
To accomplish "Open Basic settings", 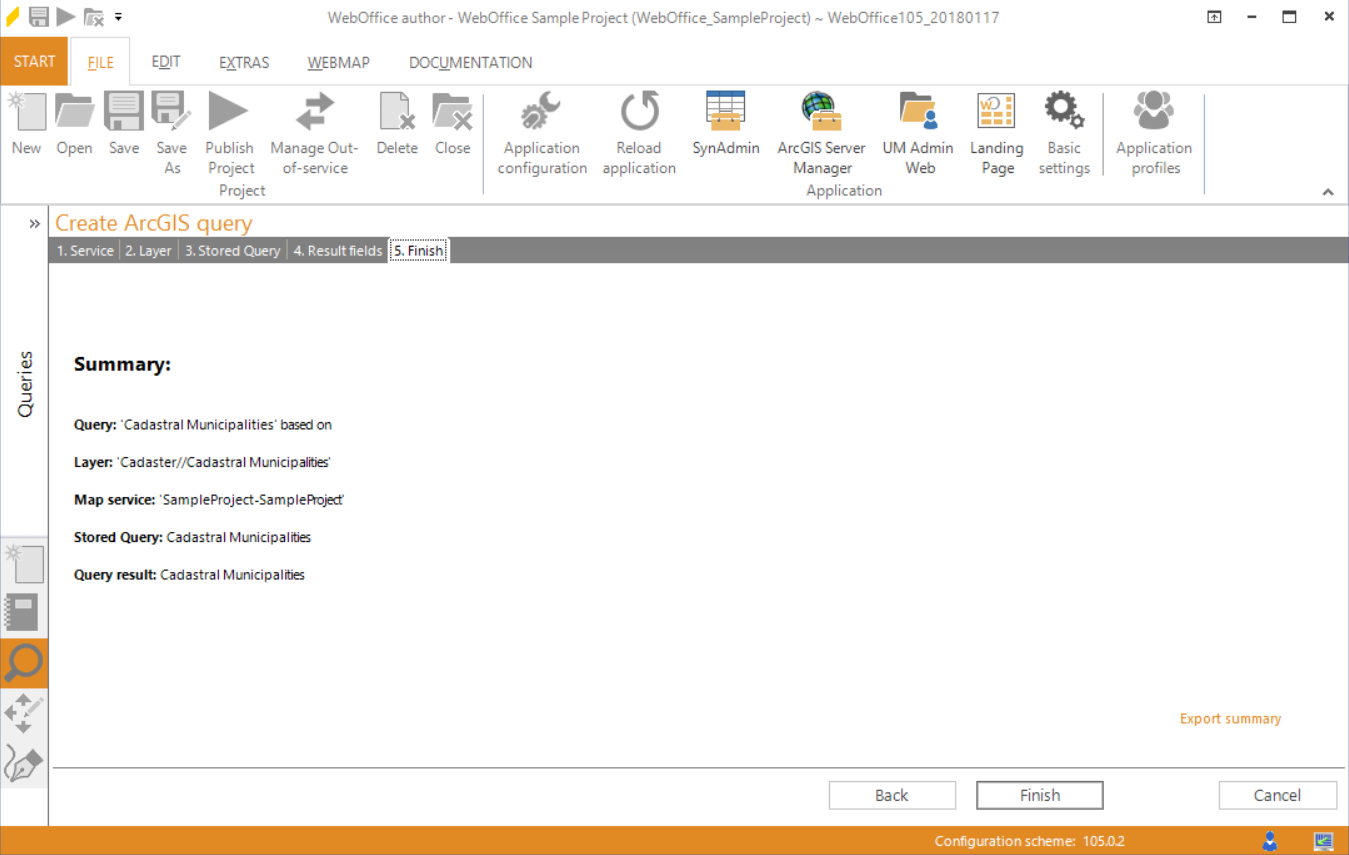I will click(1064, 130).
